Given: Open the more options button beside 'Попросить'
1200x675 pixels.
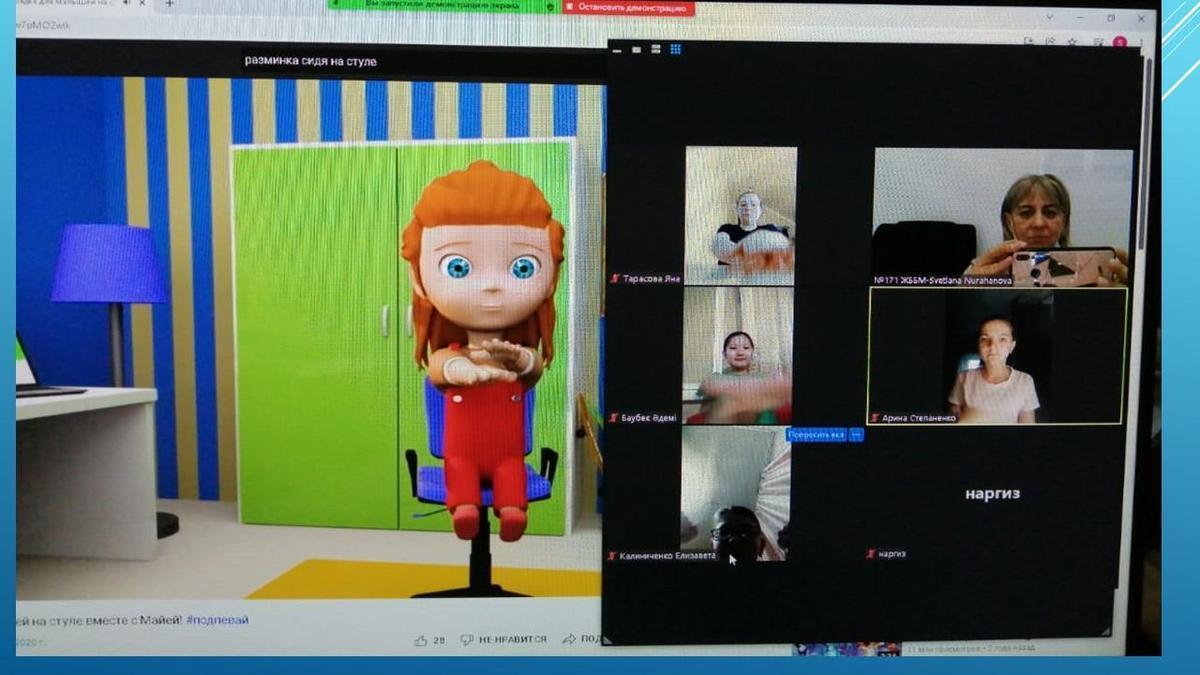Looking at the screenshot, I should (856, 435).
